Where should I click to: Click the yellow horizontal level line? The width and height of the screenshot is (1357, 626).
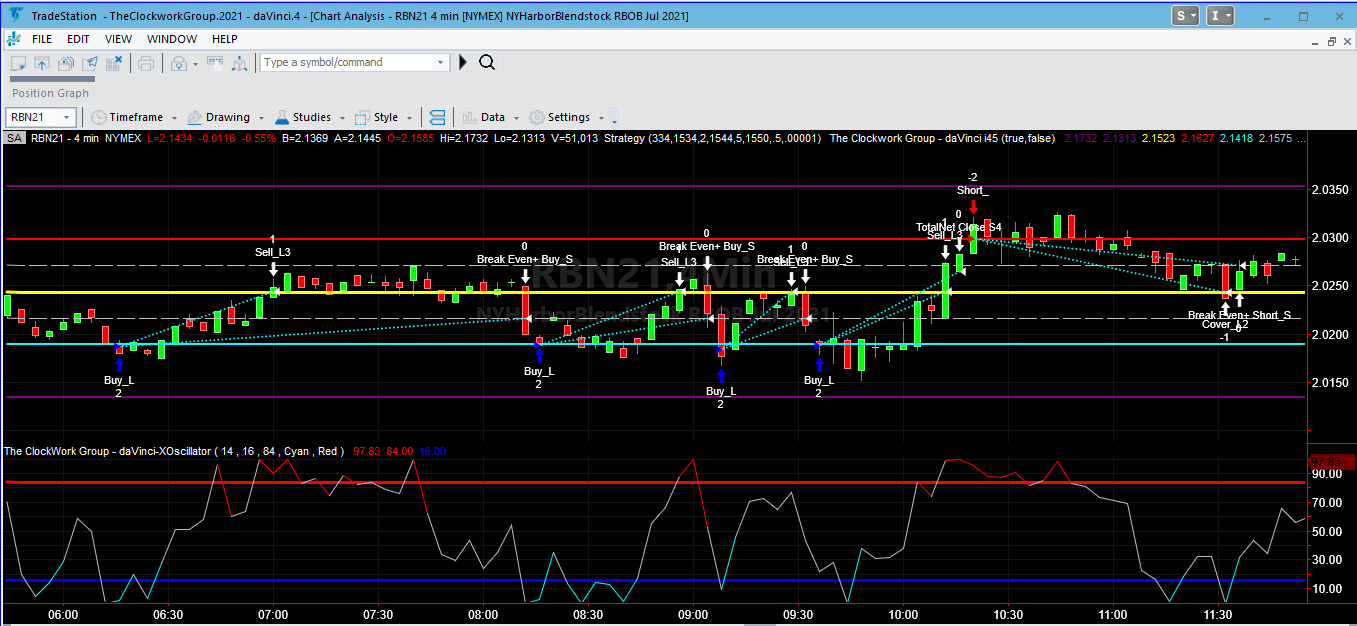pyautogui.click(x=655, y=292)
